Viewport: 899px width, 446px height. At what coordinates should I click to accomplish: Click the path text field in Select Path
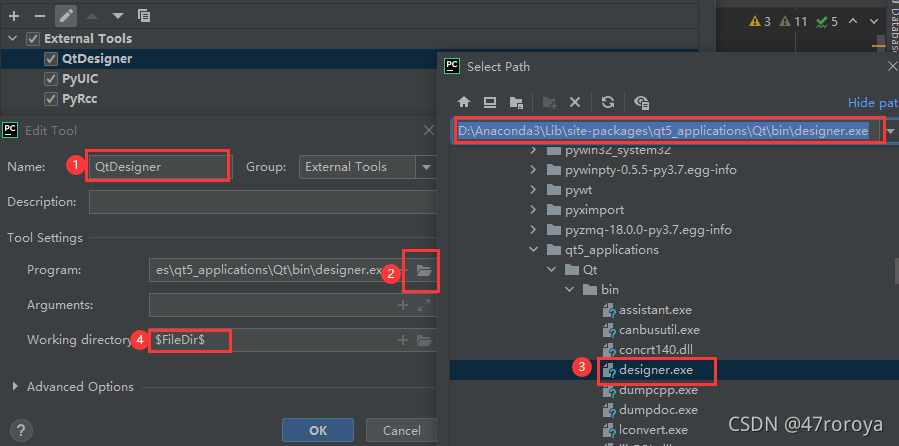coord(669,131)
